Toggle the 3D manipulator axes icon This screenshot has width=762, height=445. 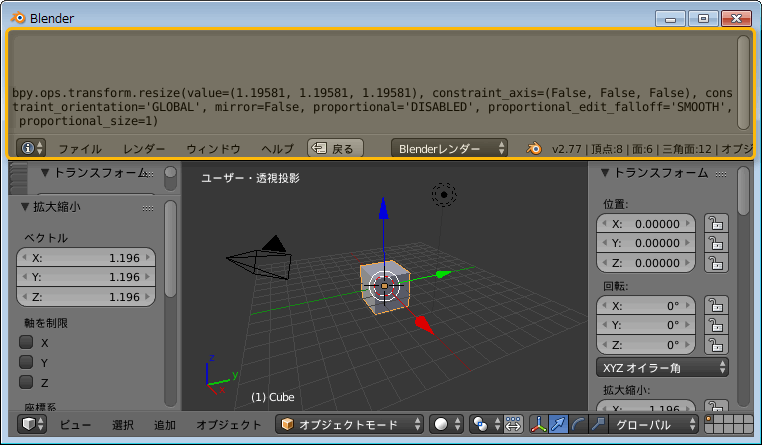[x=538, y=424]
